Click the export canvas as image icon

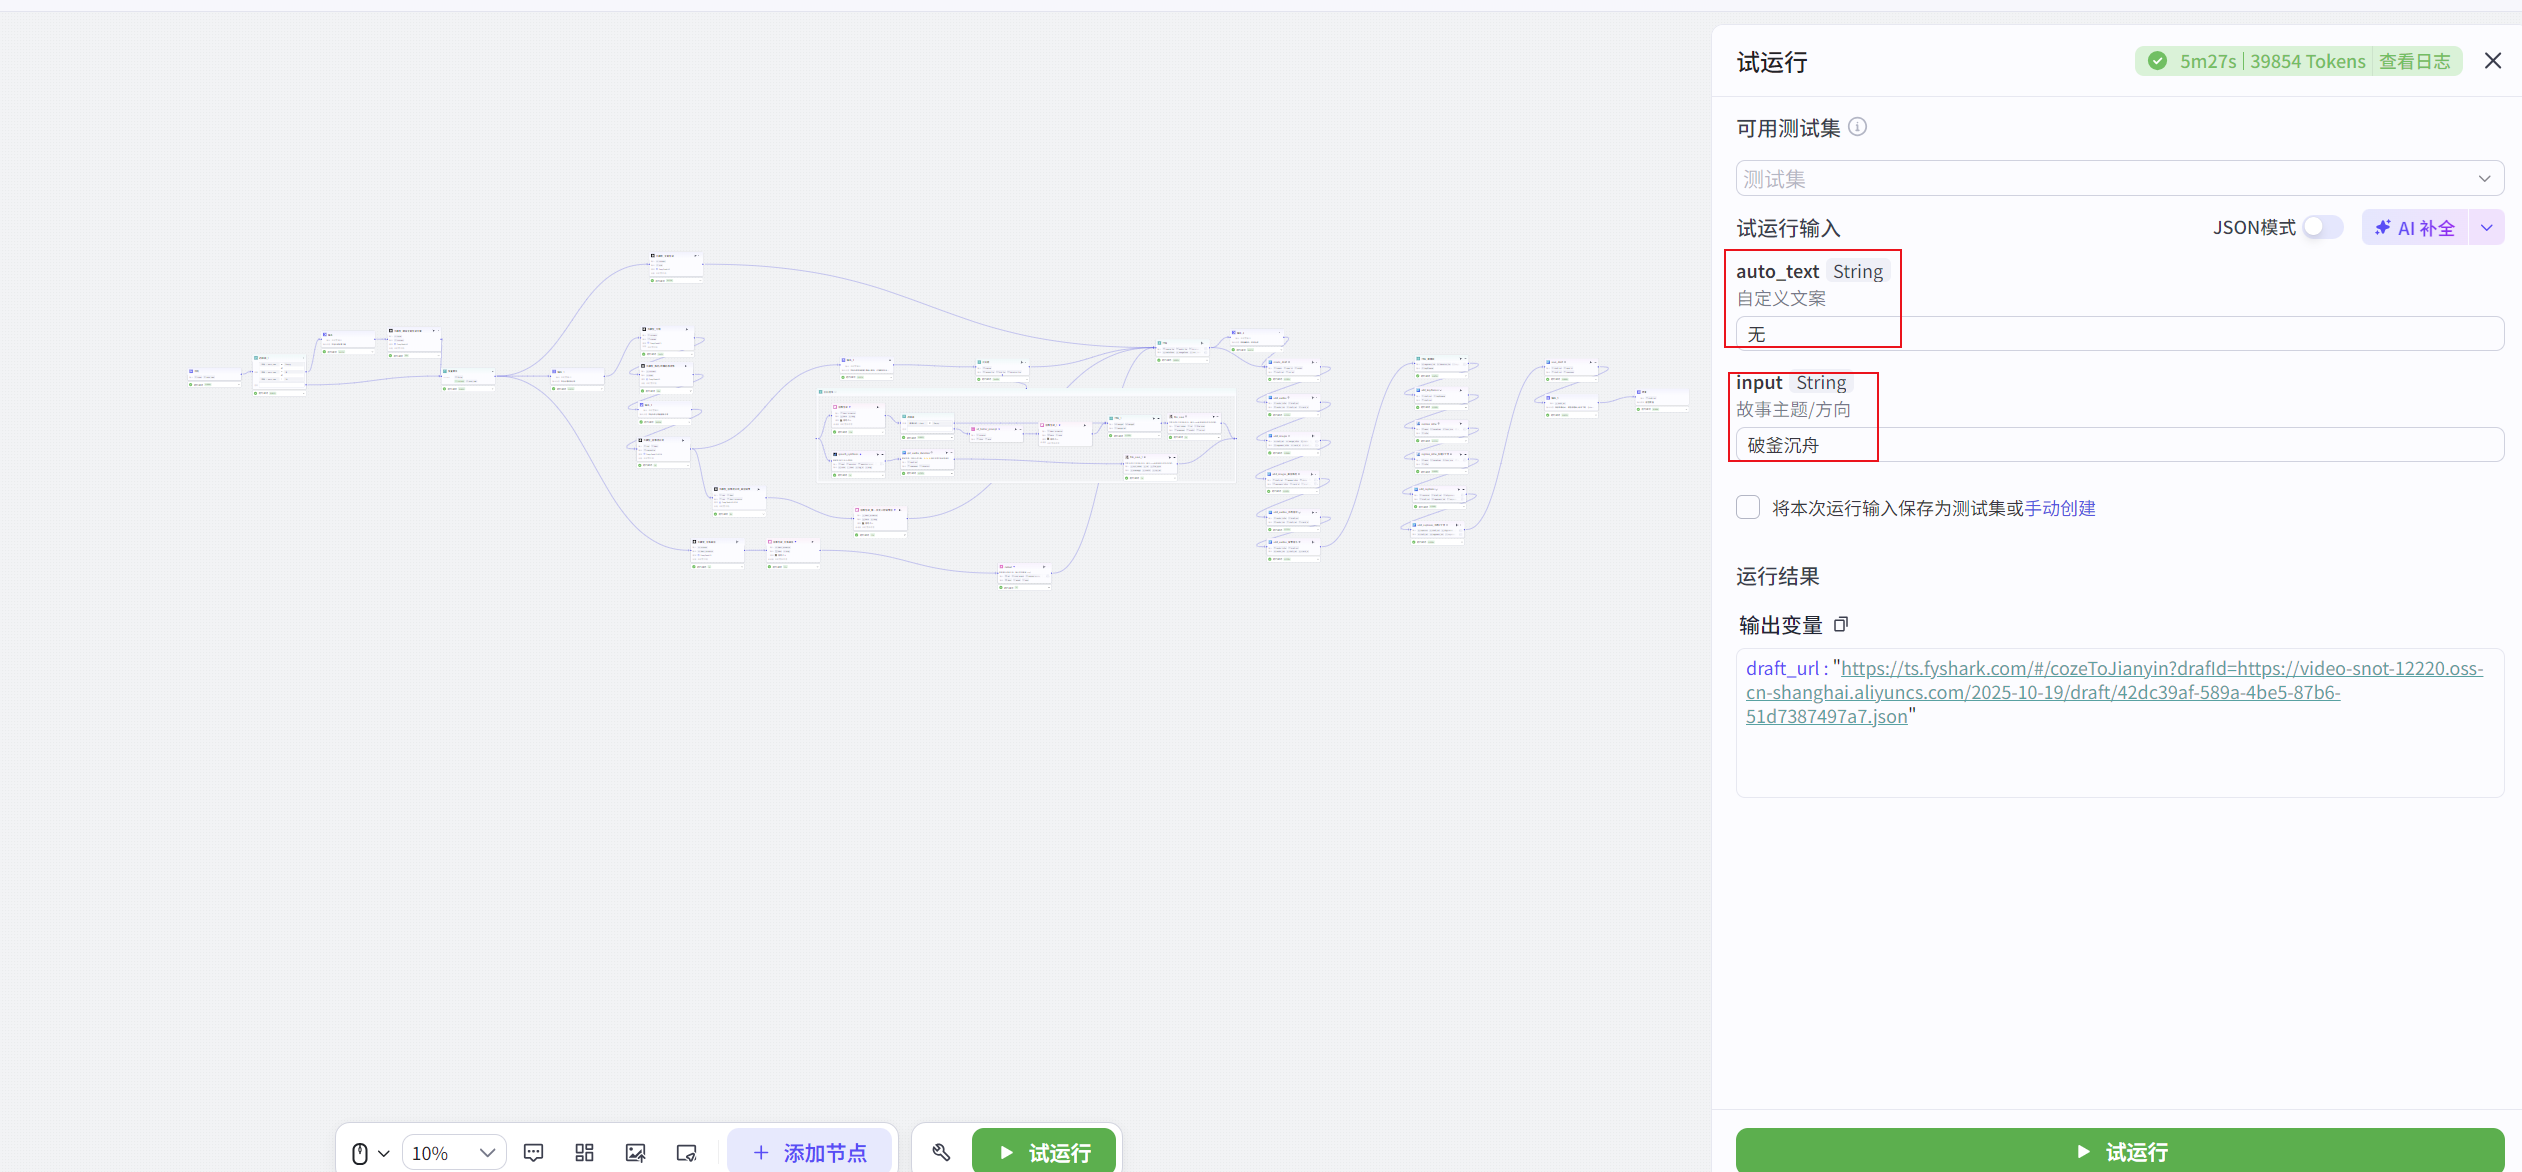634,1152
